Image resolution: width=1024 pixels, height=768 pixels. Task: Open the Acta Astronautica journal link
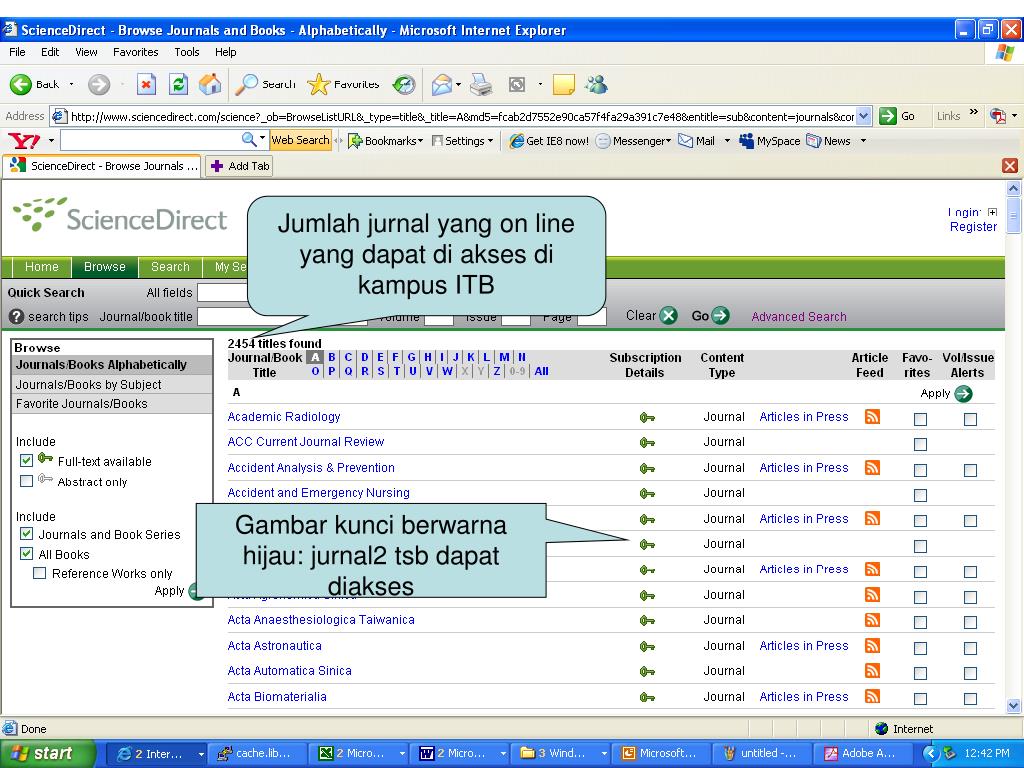pyautogui.click(x=274, y=646)
